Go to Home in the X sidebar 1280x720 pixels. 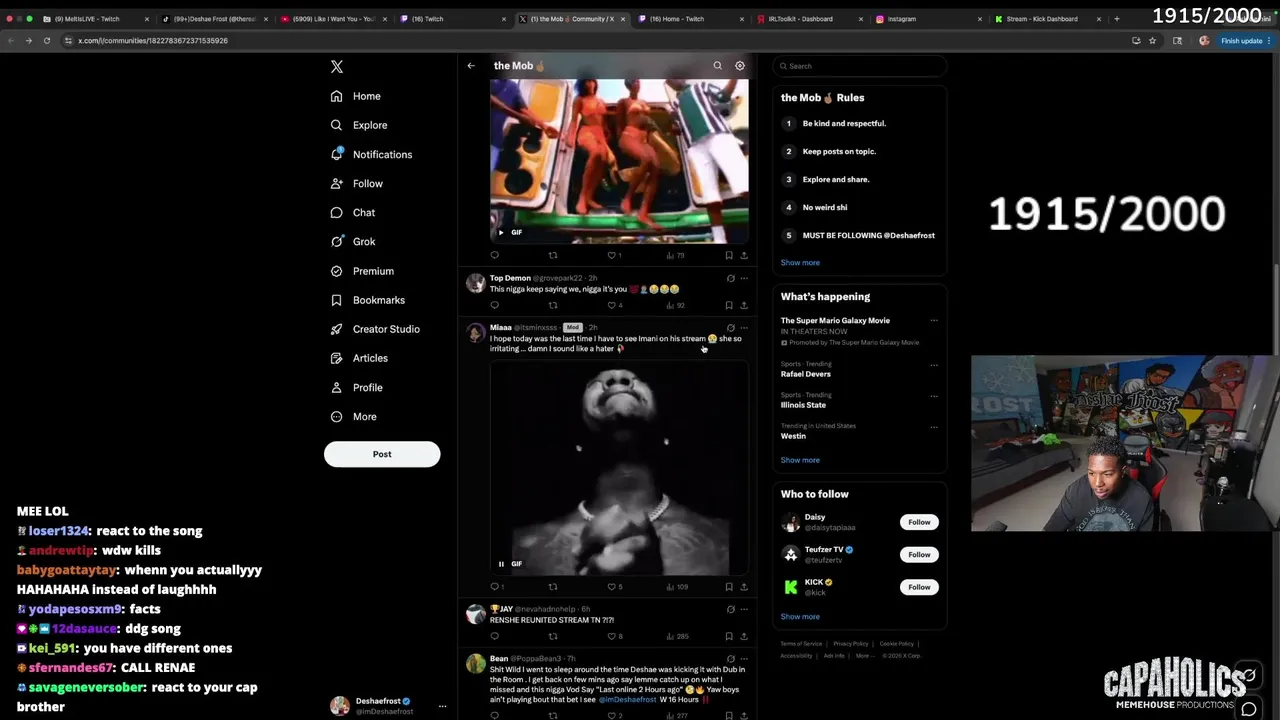(356, 96)
